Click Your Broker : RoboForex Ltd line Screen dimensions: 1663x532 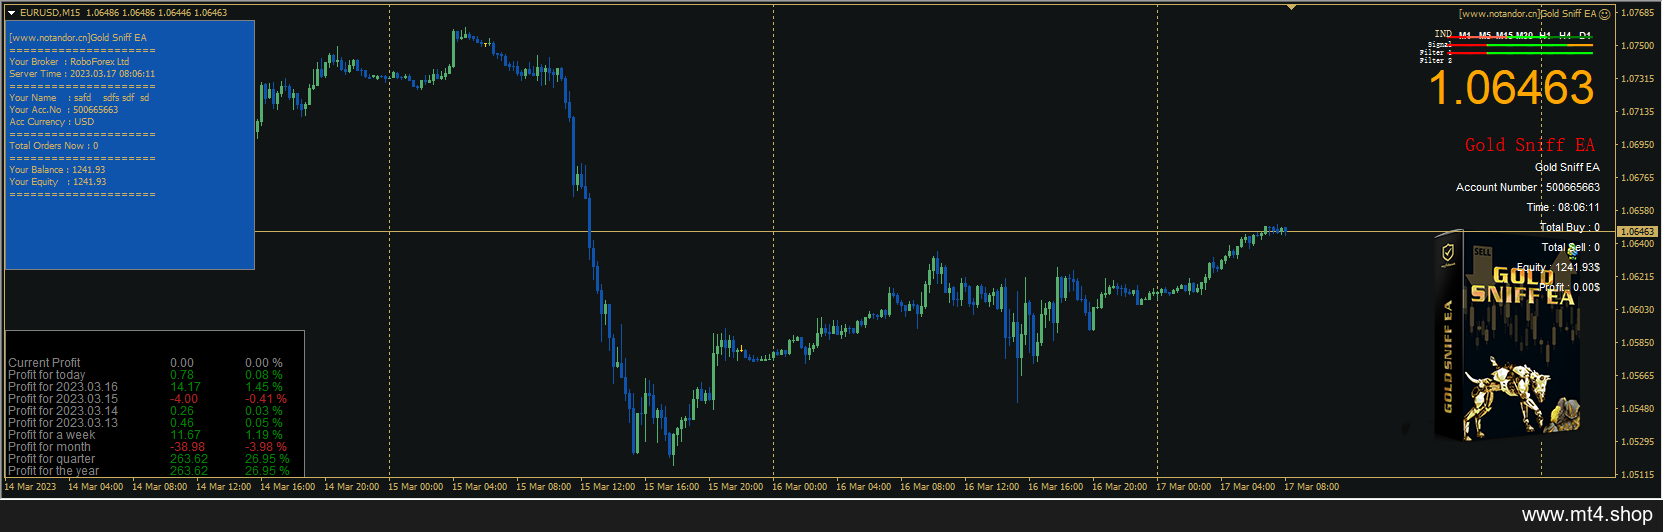coord(69,62)
